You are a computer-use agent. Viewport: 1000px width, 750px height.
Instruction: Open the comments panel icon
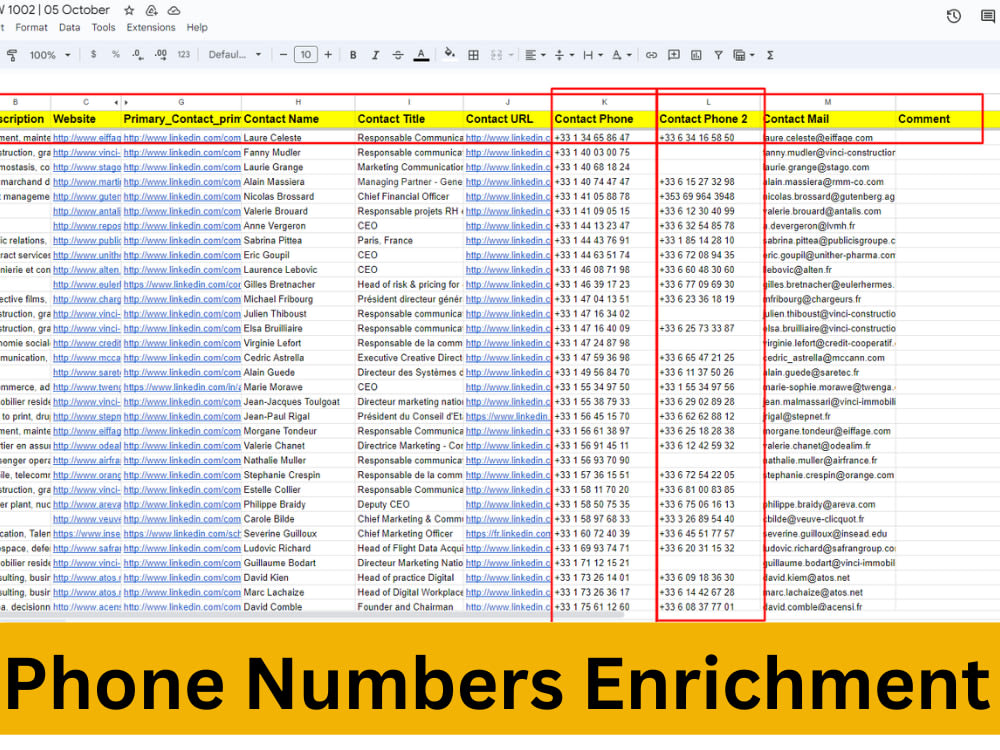tap(988, 17)
